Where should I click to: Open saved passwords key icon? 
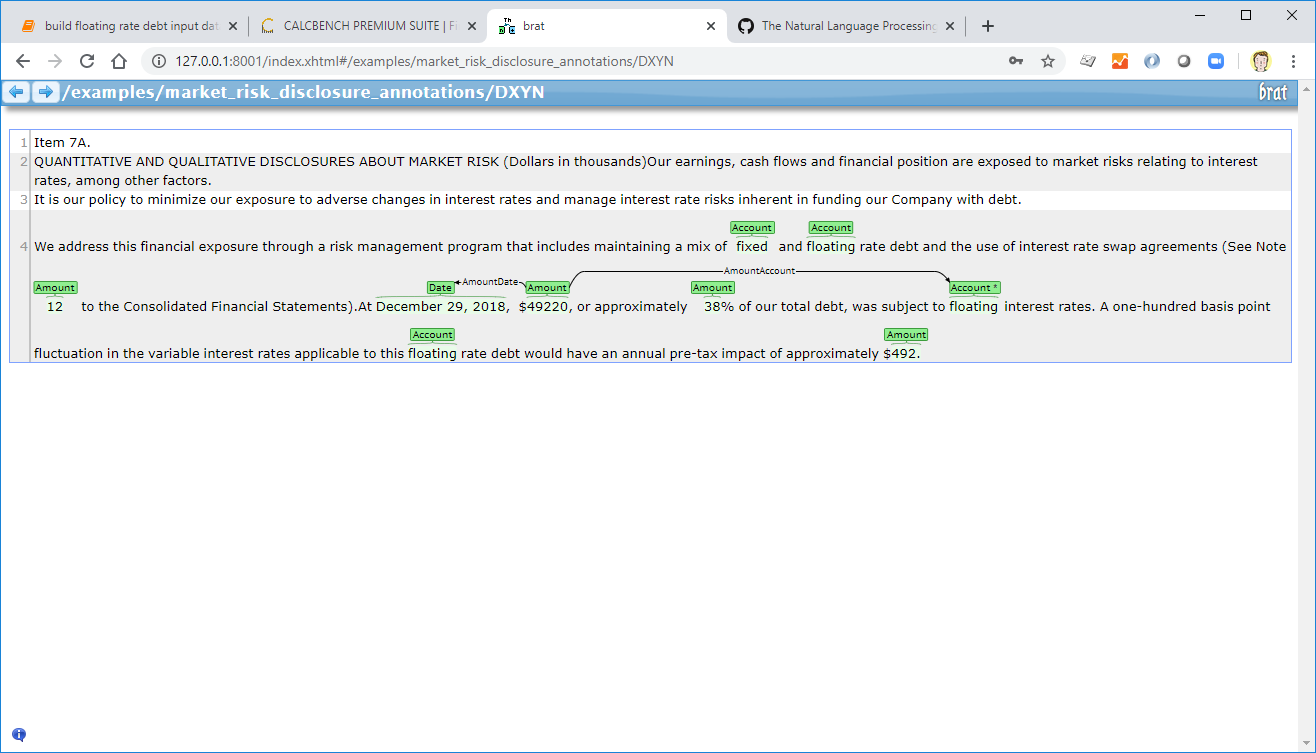[1016, 61]
